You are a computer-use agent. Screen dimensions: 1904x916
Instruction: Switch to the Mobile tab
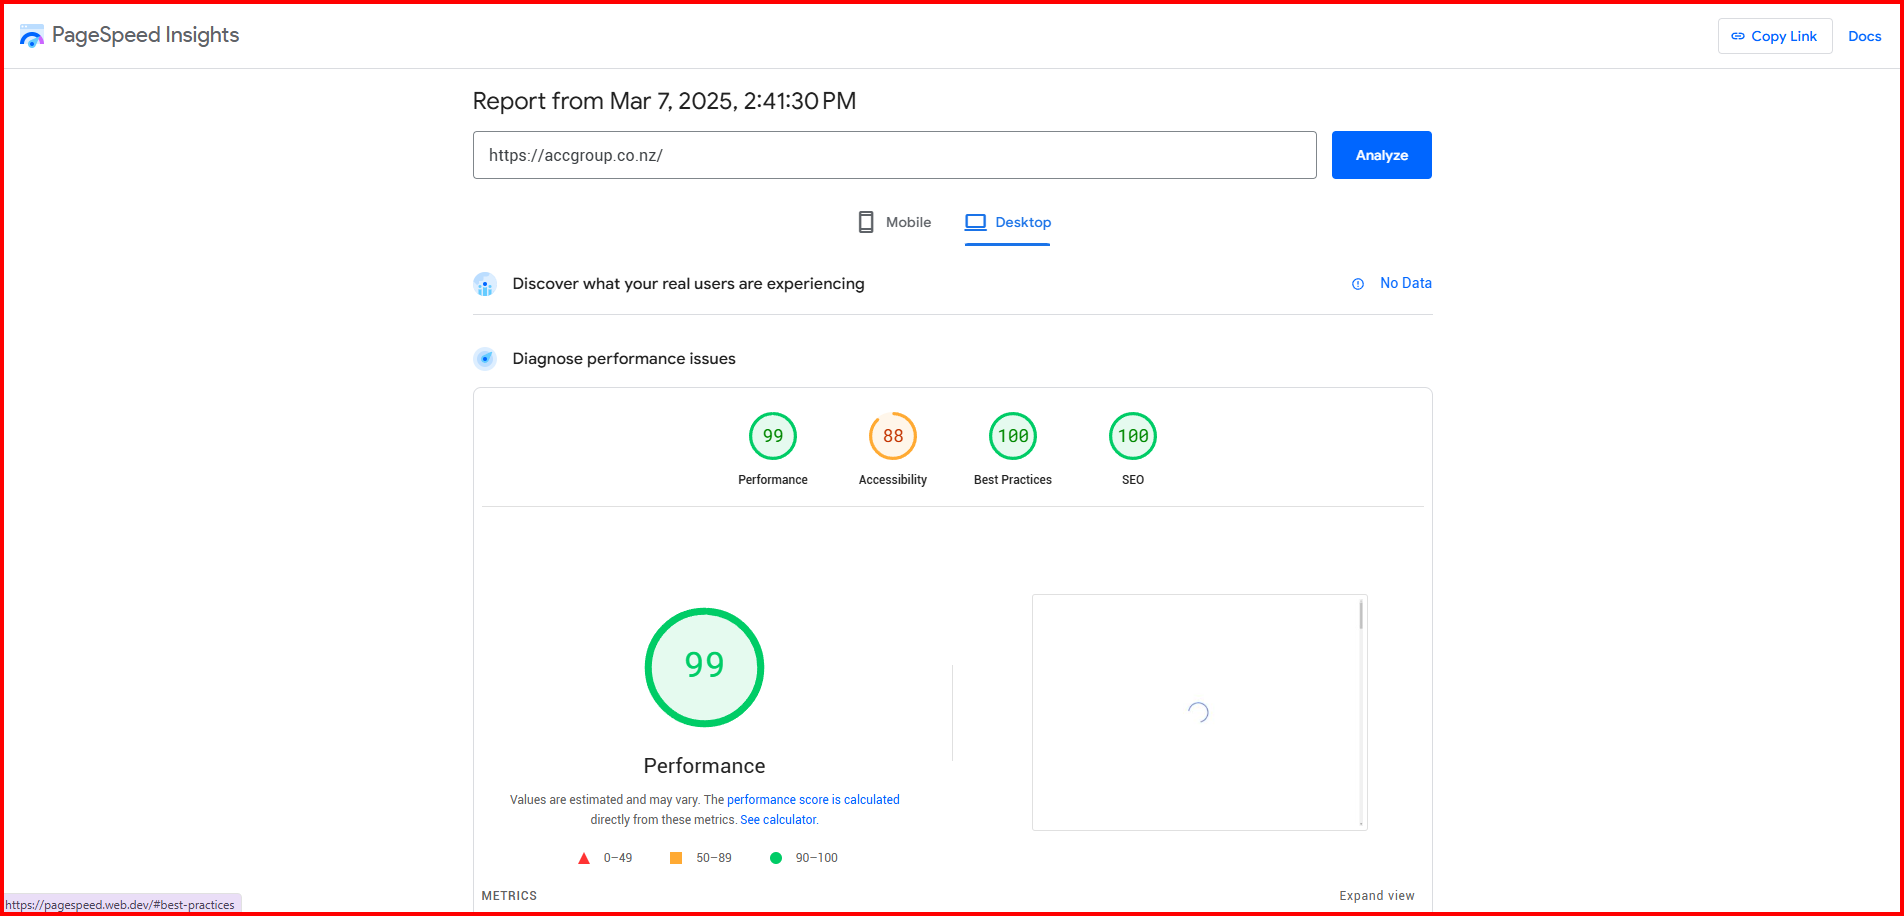[894, 222]
